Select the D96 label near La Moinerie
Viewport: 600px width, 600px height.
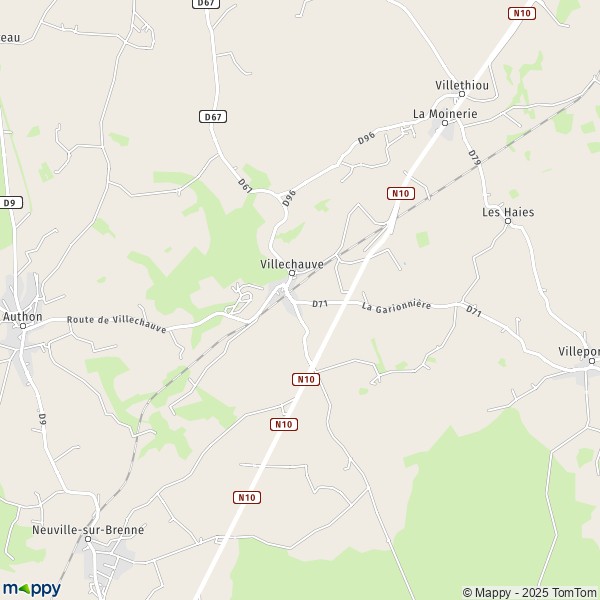[366, 139]
